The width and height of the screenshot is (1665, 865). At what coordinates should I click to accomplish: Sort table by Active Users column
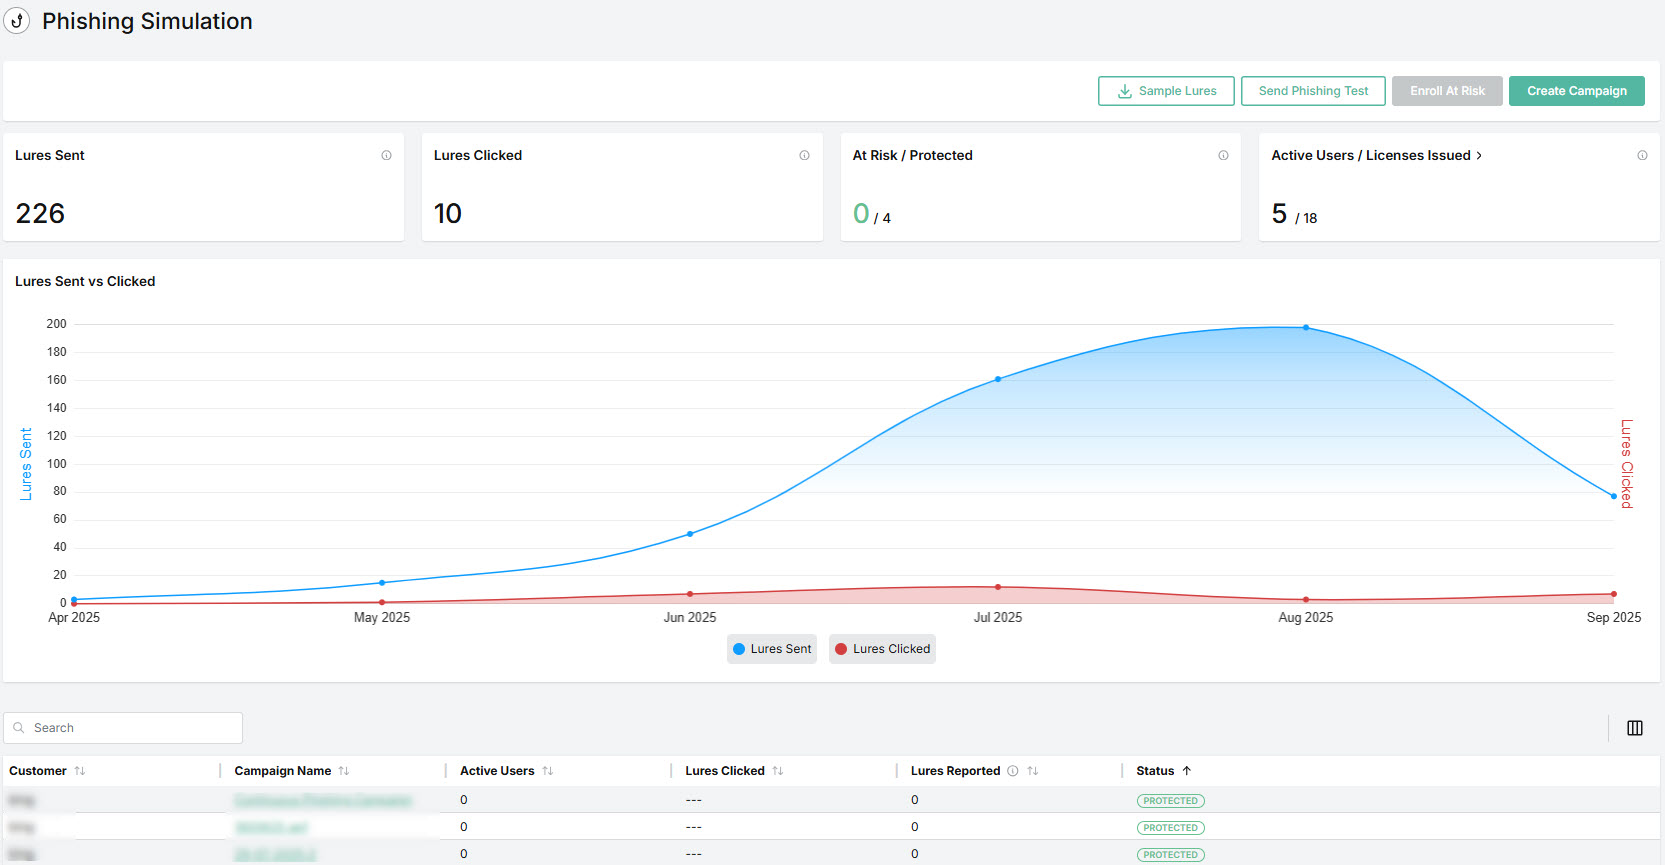point(548,771)
